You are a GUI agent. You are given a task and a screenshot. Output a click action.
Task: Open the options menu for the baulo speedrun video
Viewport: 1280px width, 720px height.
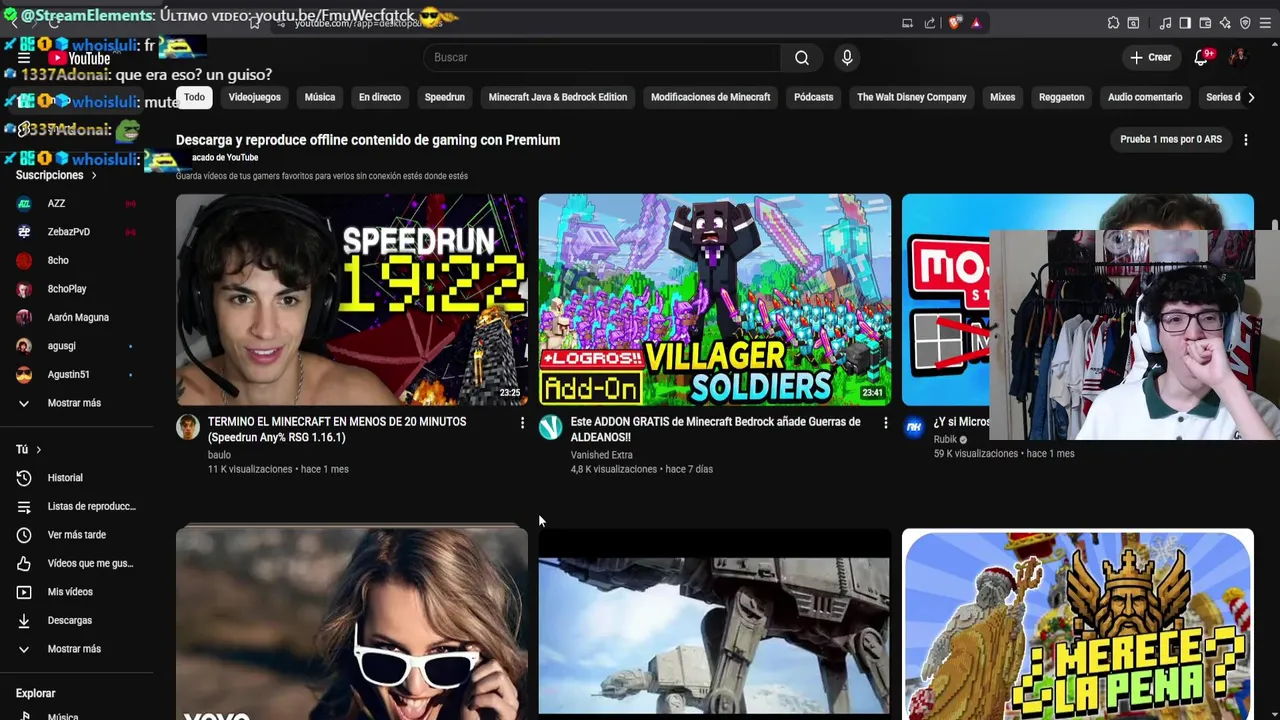(x=522, y=423)
